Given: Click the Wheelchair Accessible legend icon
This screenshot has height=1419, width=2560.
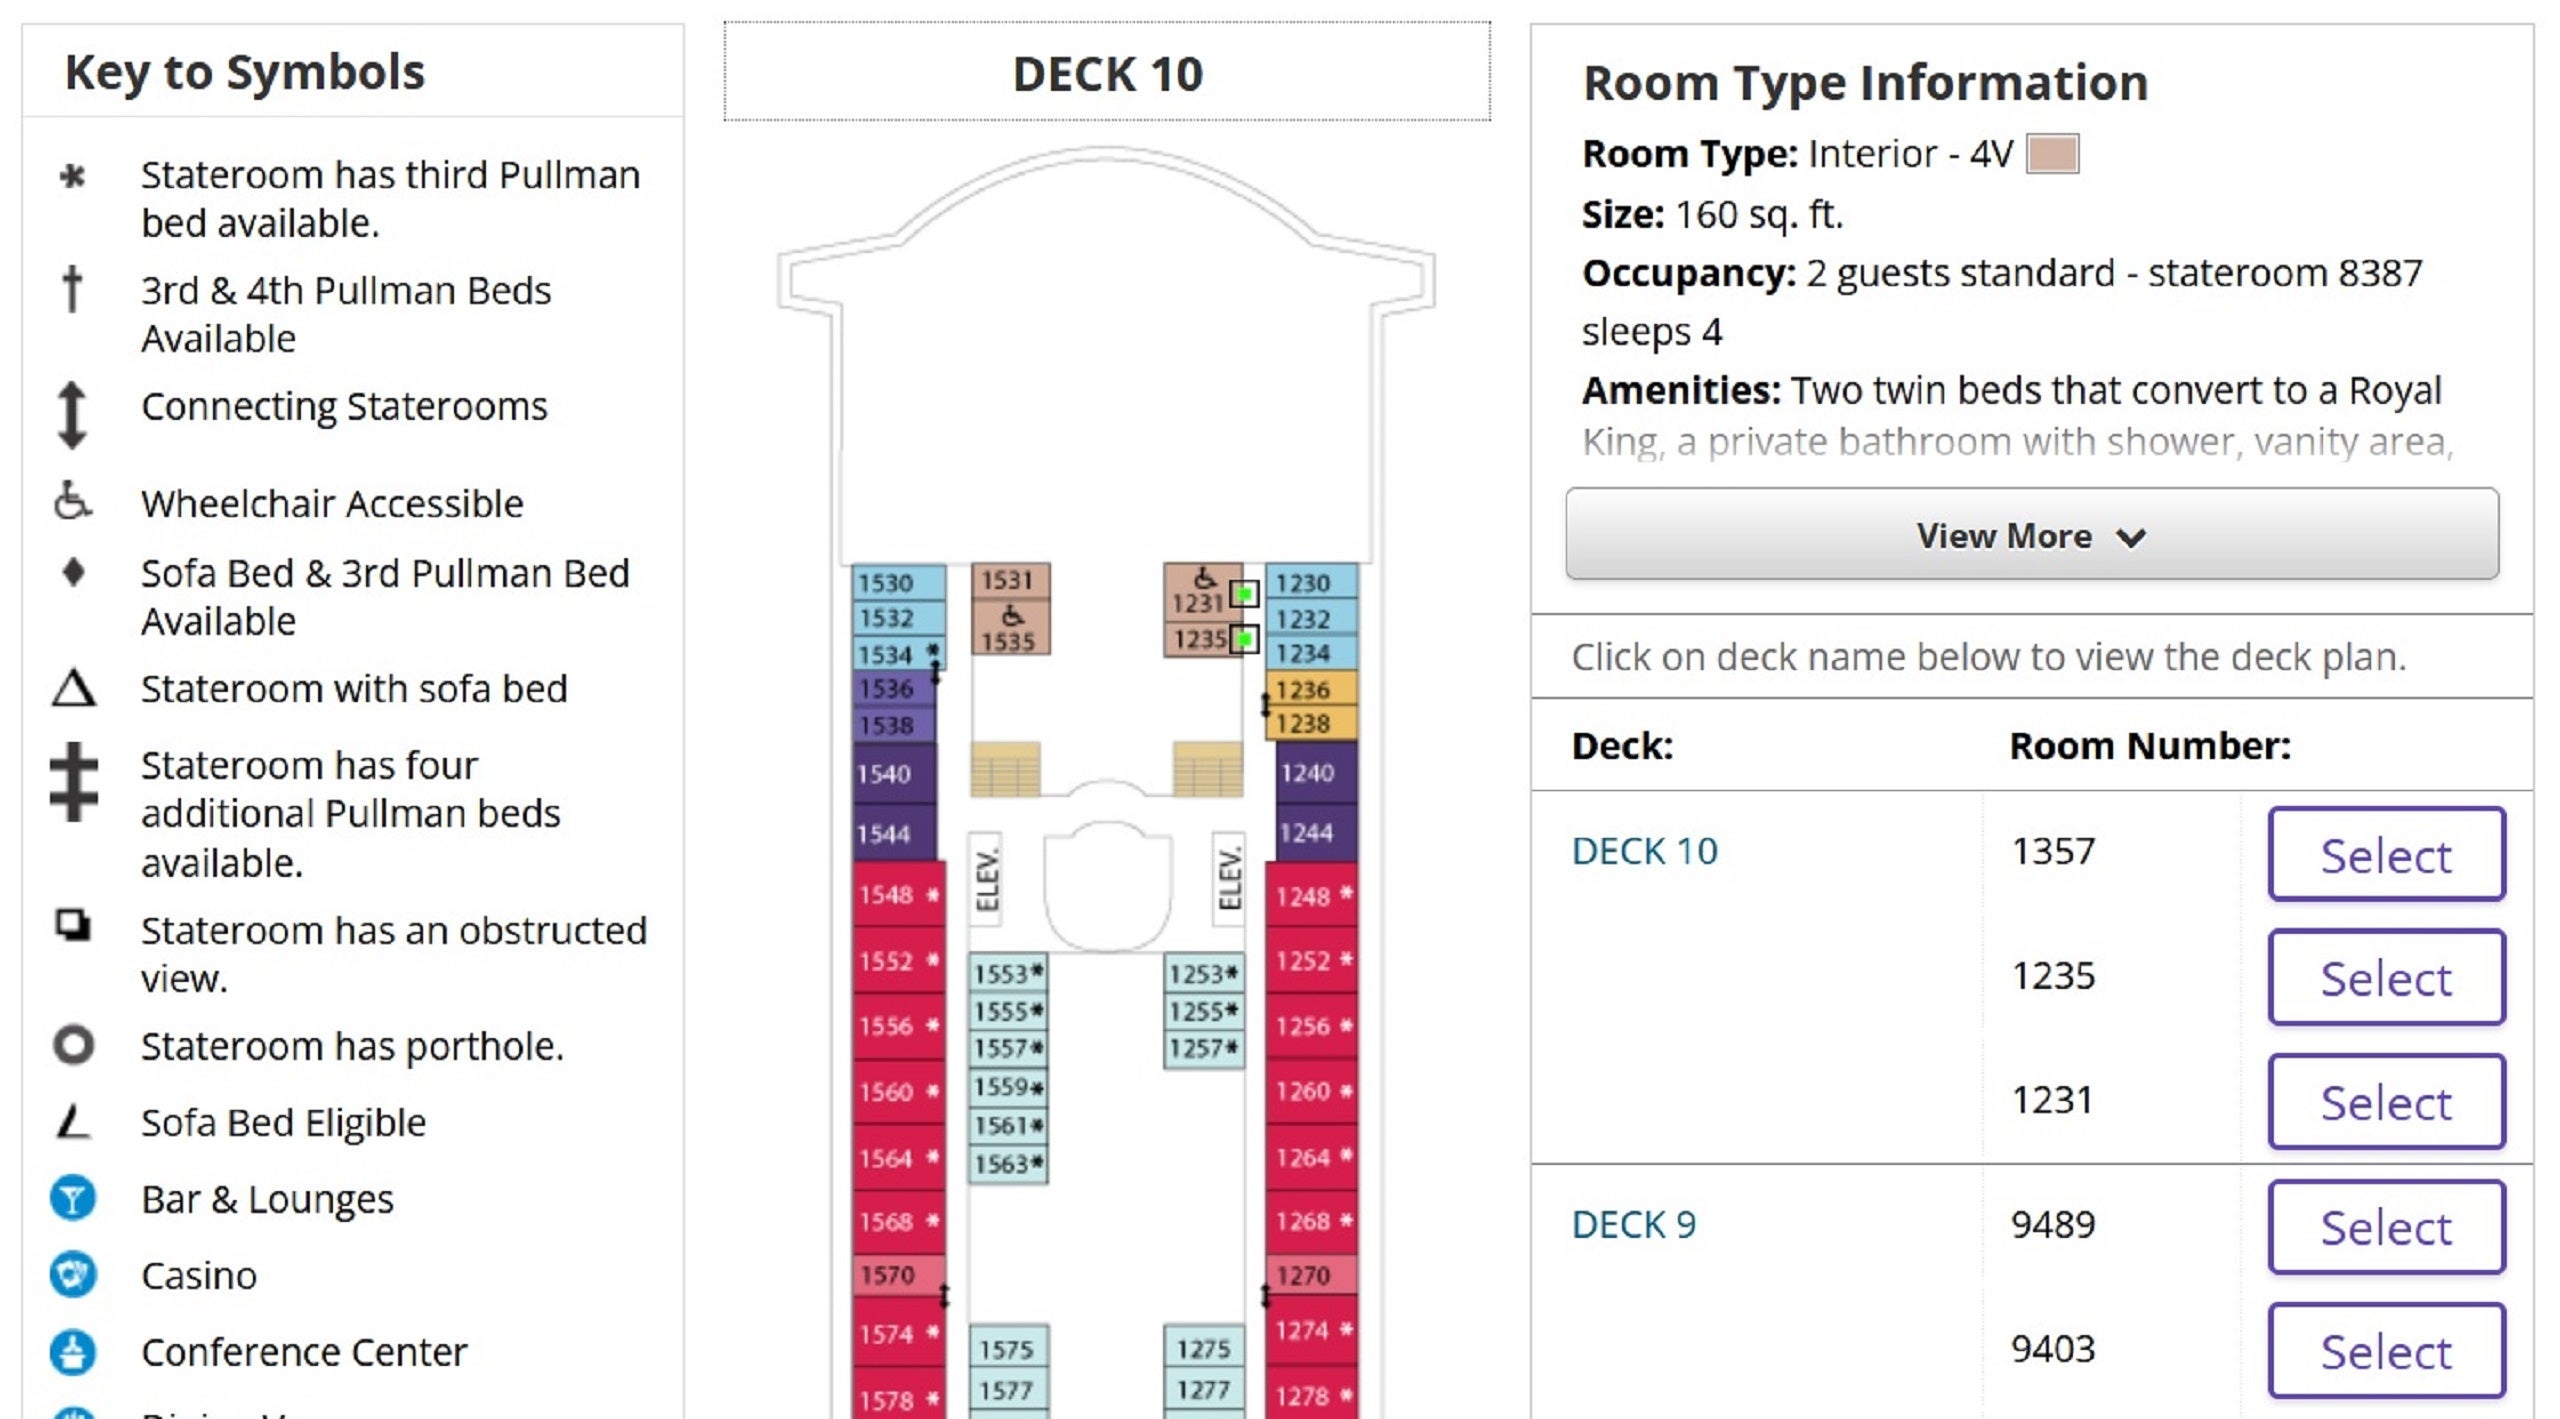Looking at the screenshot, I should coord(72,501).
